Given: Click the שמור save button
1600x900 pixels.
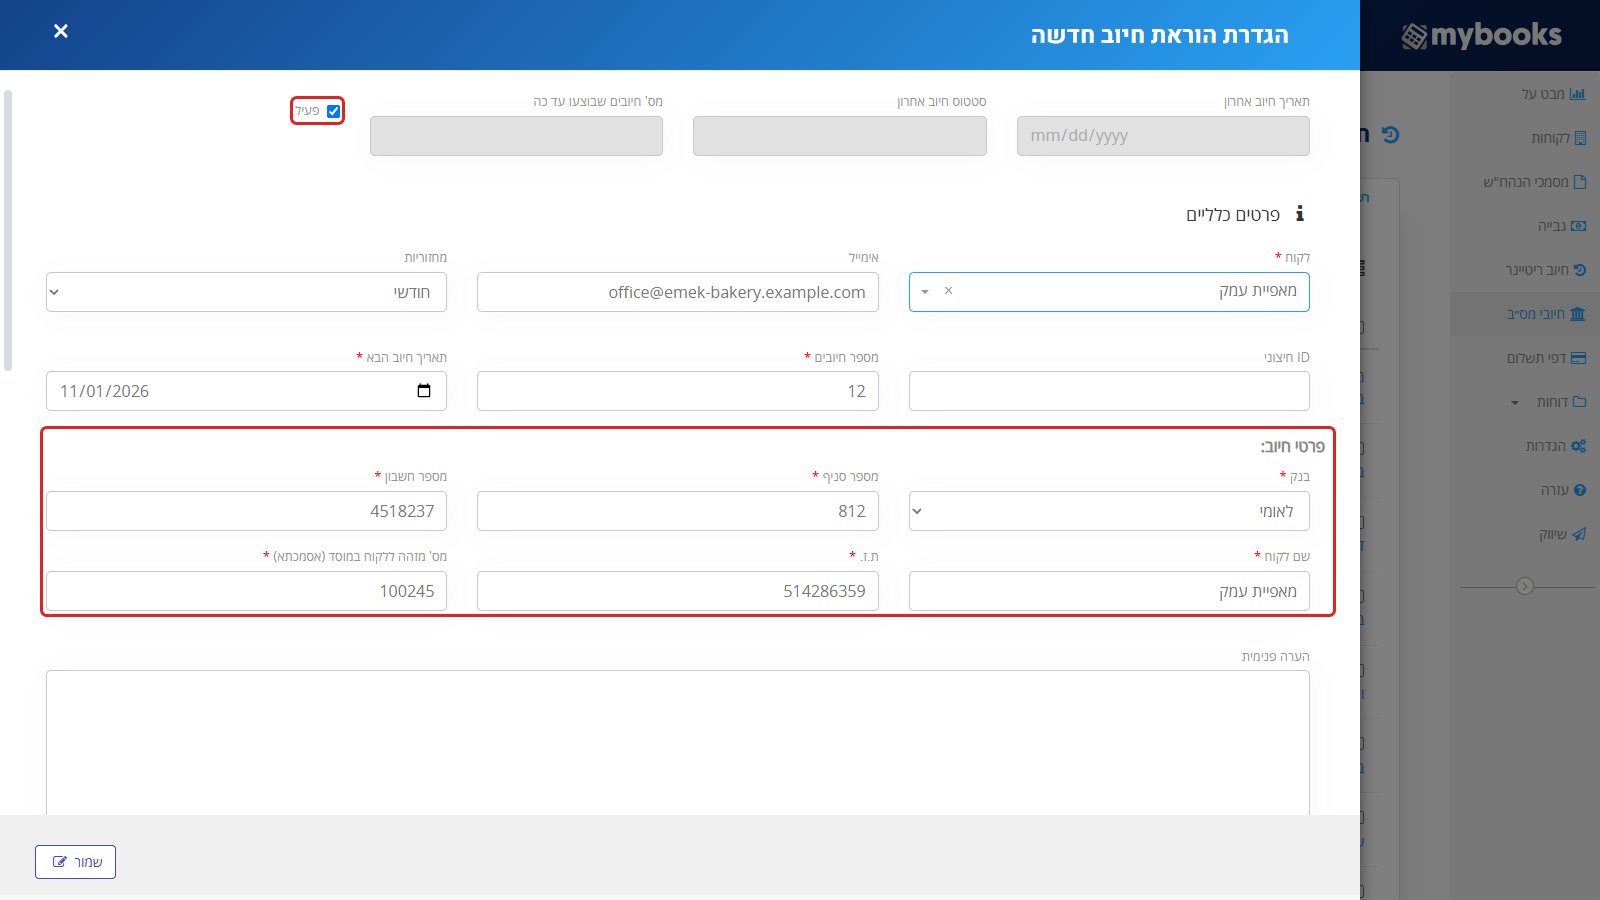Looking at the screenshot, I should pos(75,862).
